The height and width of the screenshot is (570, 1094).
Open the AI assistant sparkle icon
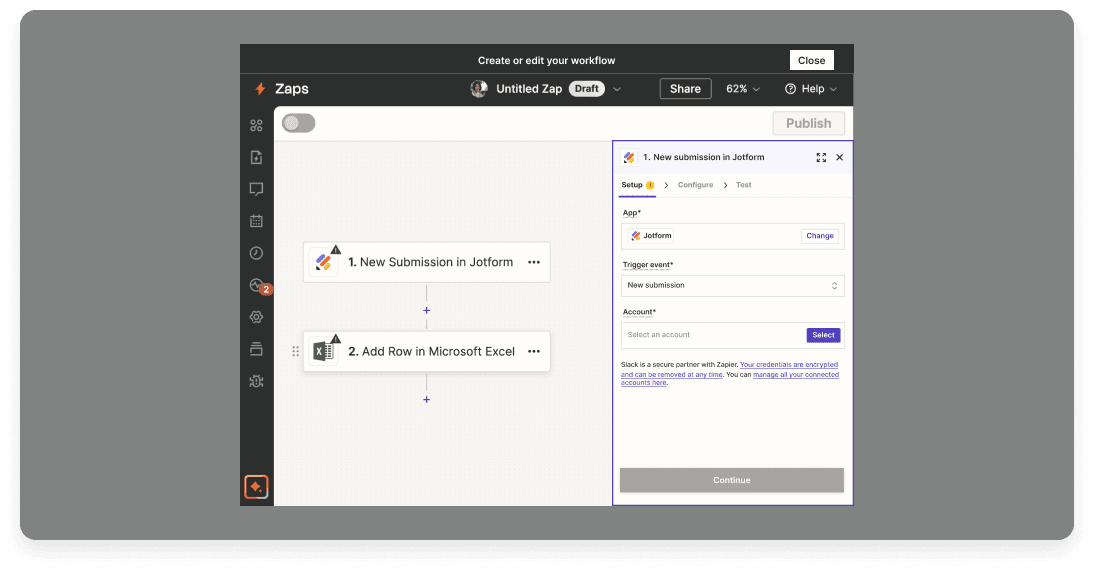[x=256, y=487]
